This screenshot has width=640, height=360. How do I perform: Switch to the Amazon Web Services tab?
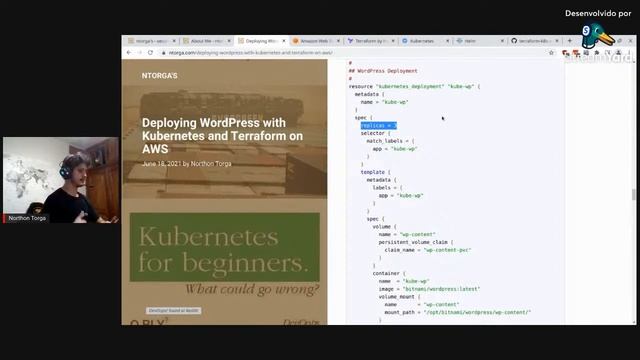coord(316,41)
